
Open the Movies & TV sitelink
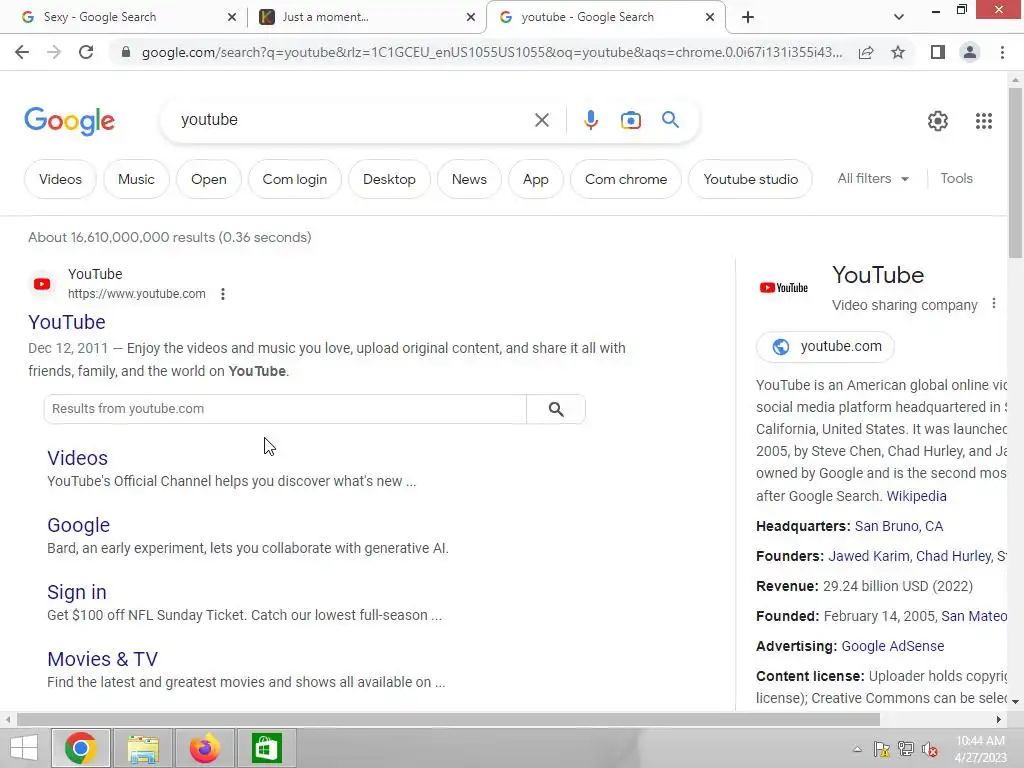[x=103, y=659]
